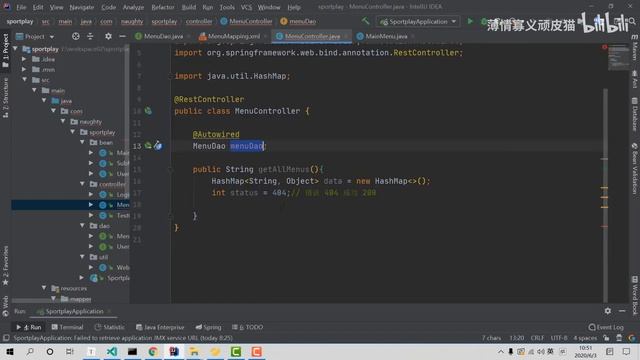The height and width of the screenshot is (360, 640).
Task: Collapse the resources folder
Action: [44, 288]
